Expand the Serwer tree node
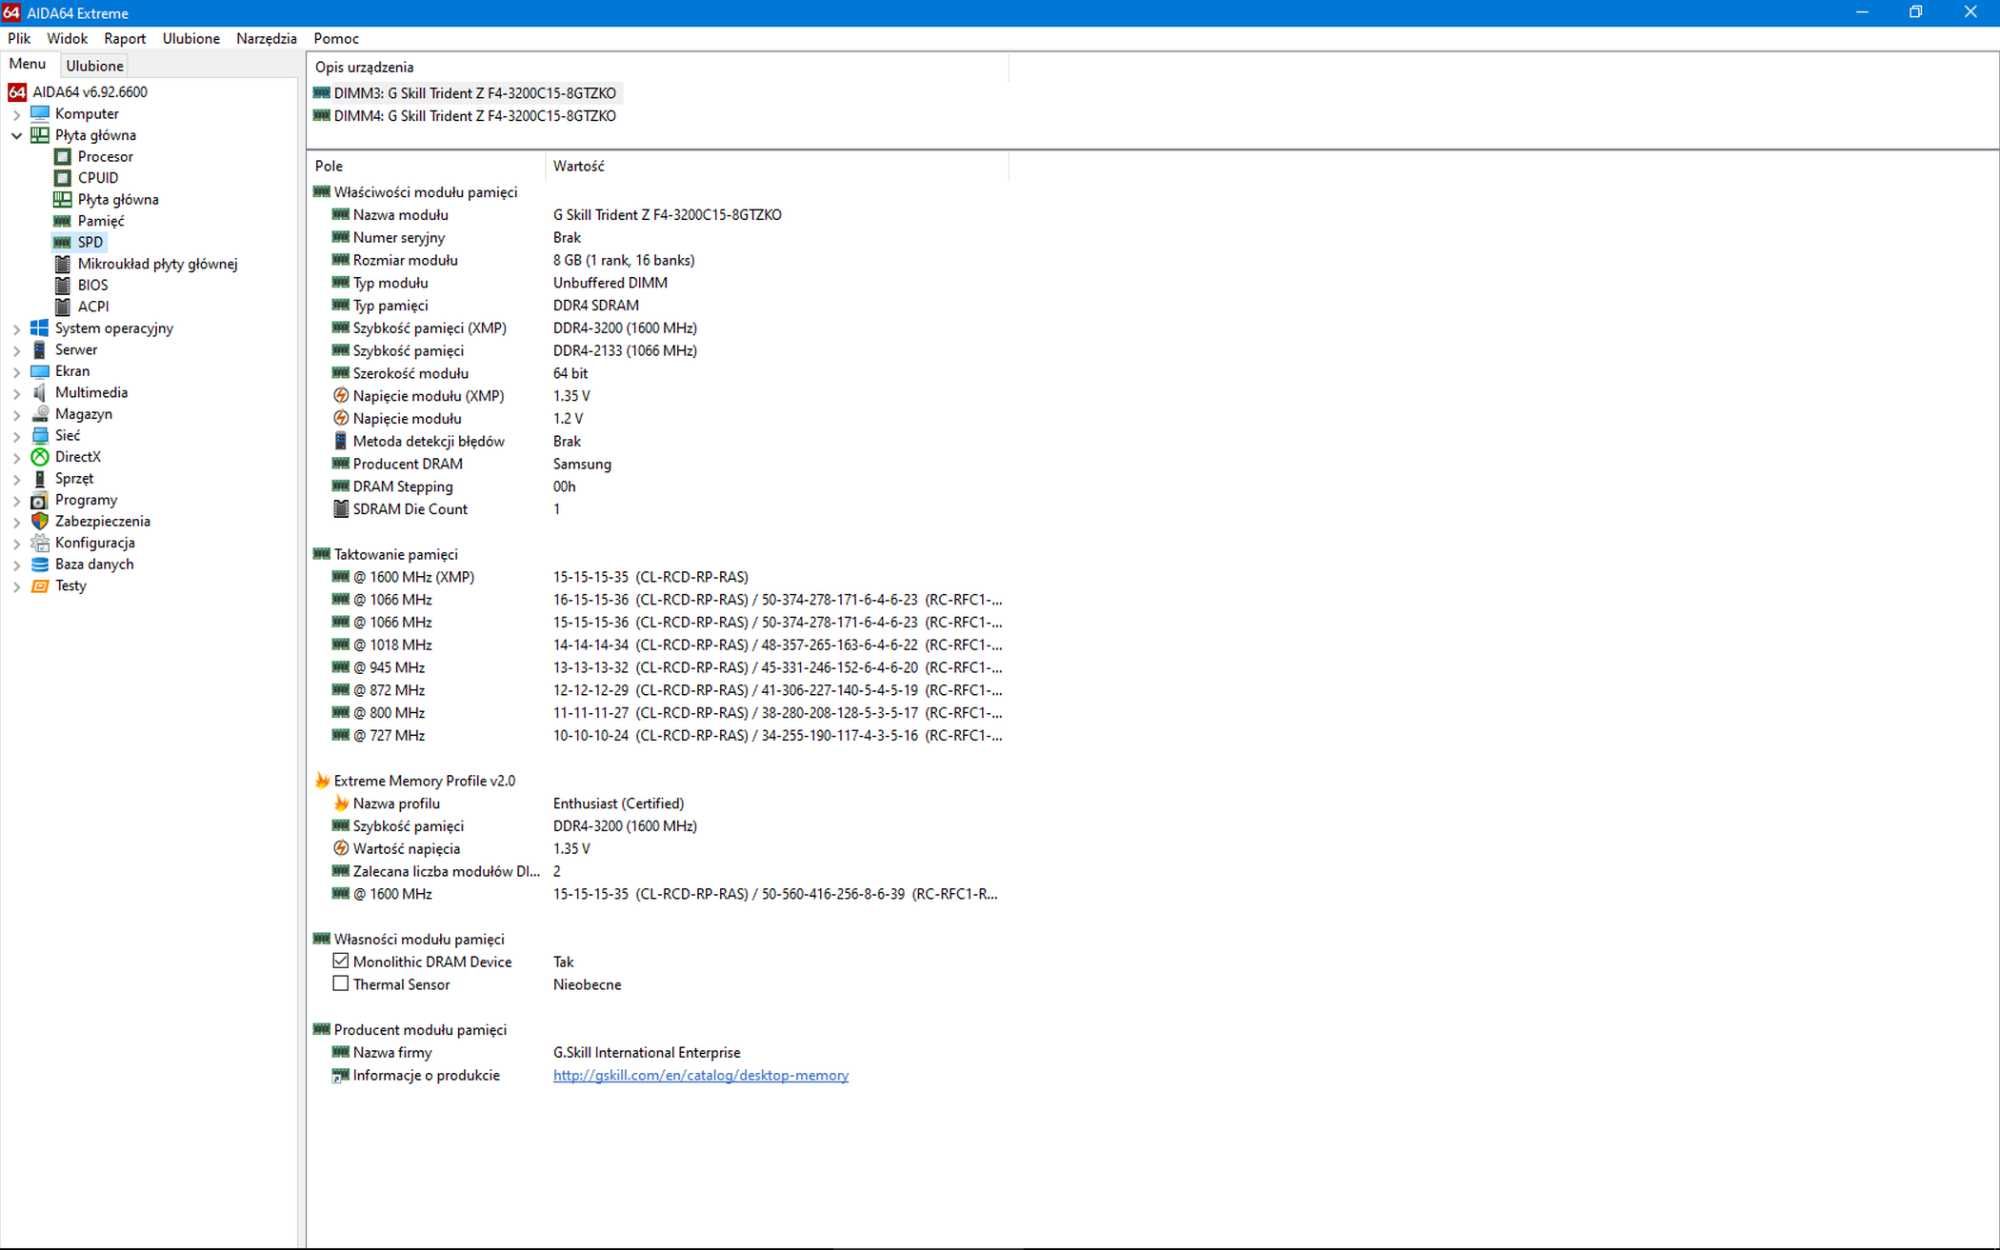2000x1250 pixels. (16, 350)
